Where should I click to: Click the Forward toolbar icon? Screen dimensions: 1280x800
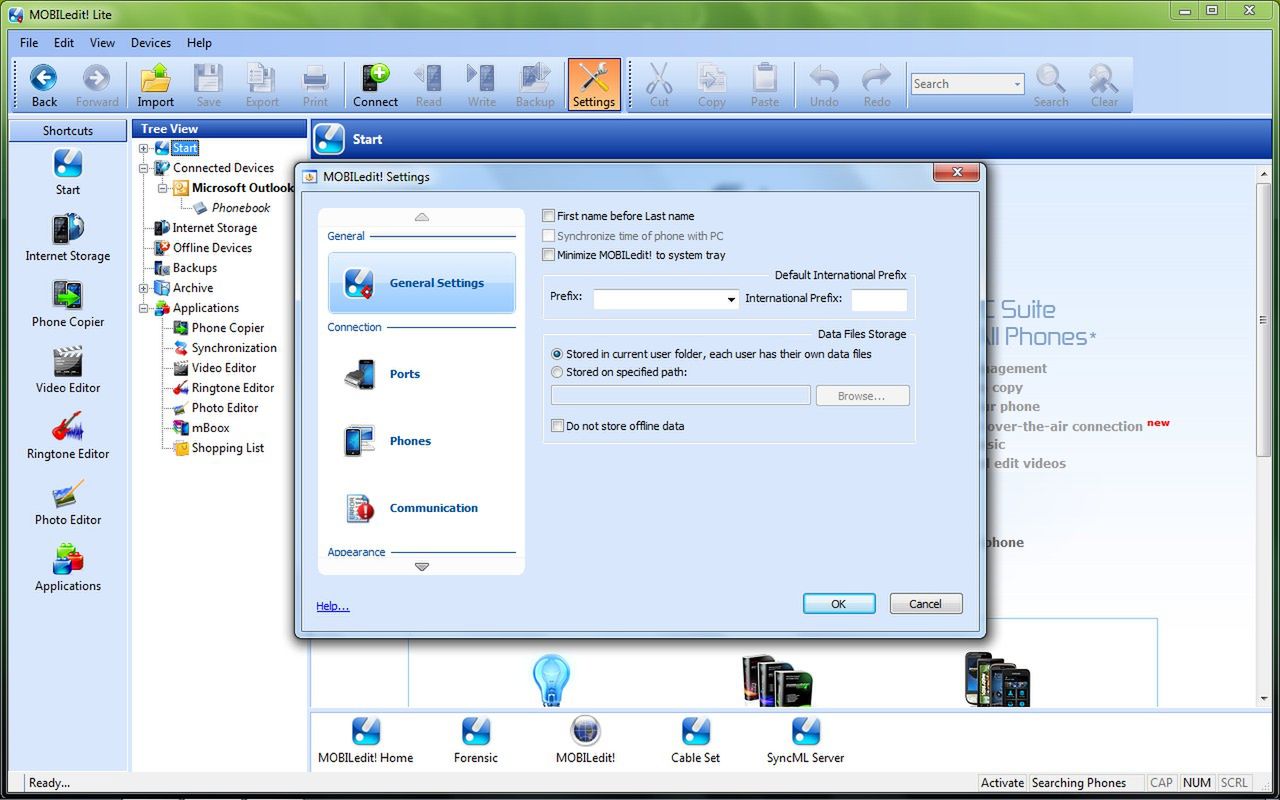(97, 85)
